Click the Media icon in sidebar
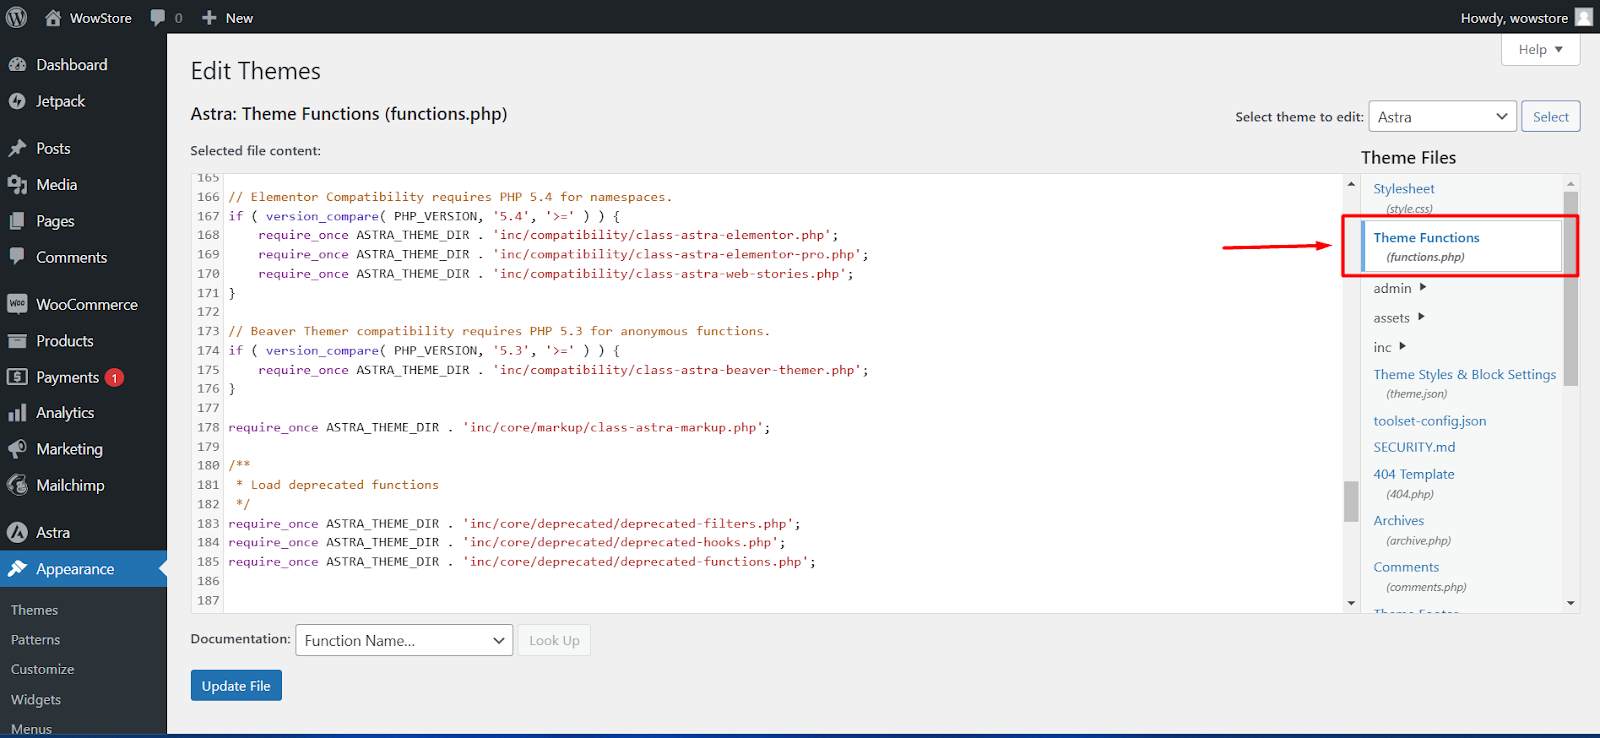The height and width of the screenshot is (738, 1600). tap(17, 185)
